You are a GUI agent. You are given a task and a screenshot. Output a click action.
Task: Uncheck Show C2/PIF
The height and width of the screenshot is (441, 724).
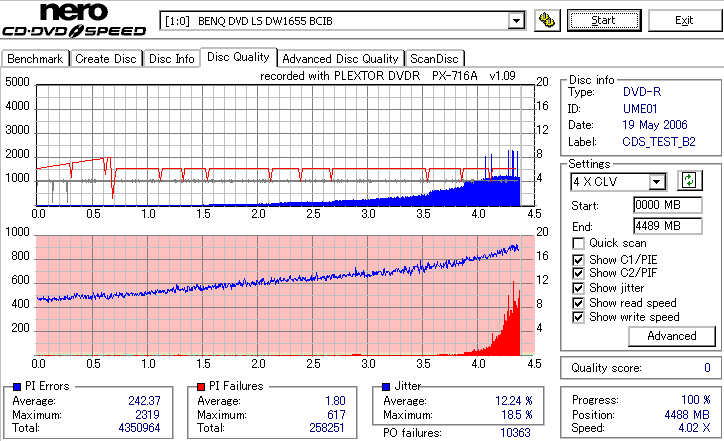tap(578, 273)
